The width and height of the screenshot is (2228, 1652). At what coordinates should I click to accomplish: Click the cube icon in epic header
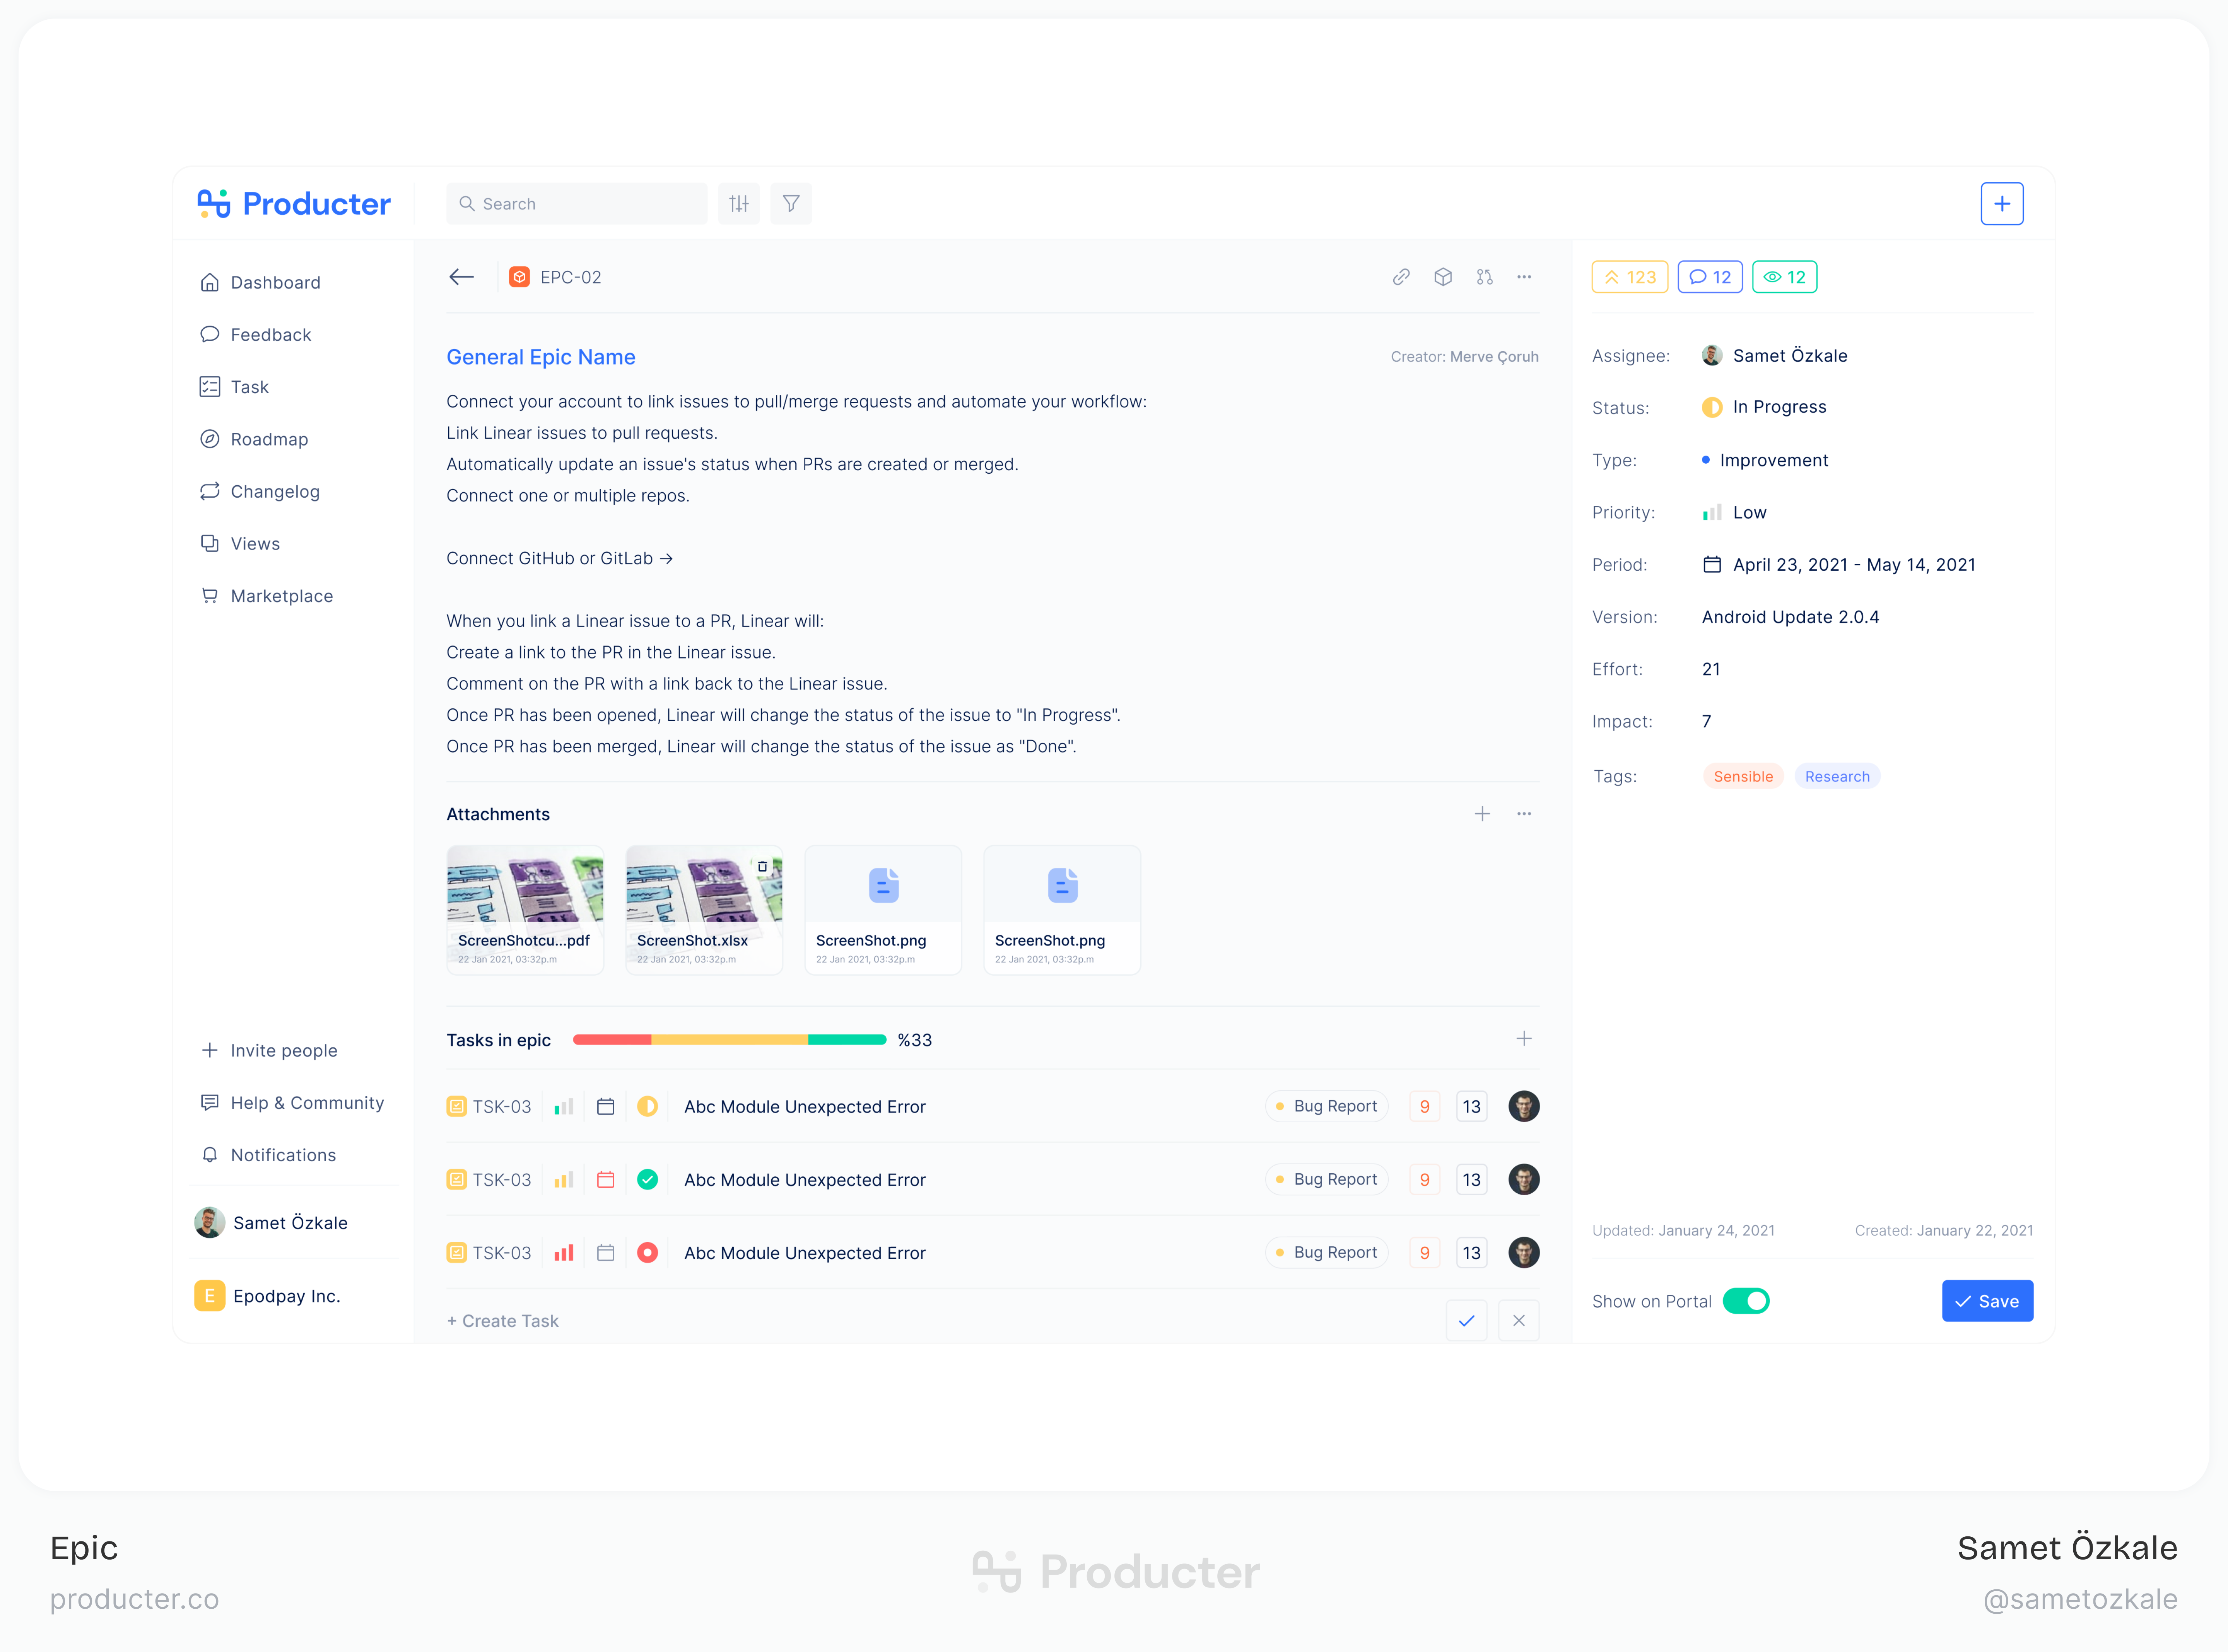(x=1443, y=277)
